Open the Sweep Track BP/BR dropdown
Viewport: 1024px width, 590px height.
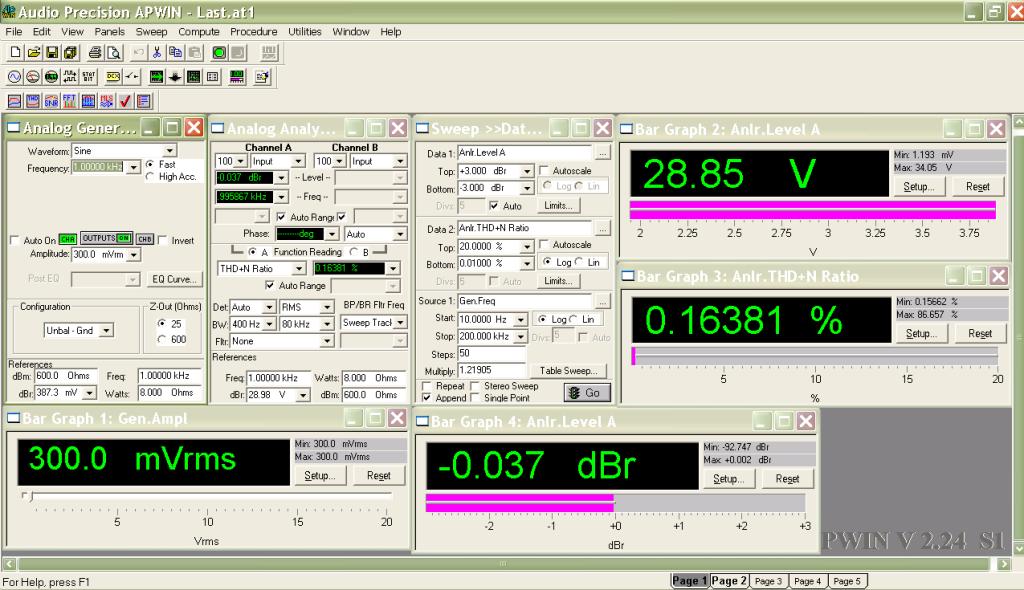coord(400,323)
